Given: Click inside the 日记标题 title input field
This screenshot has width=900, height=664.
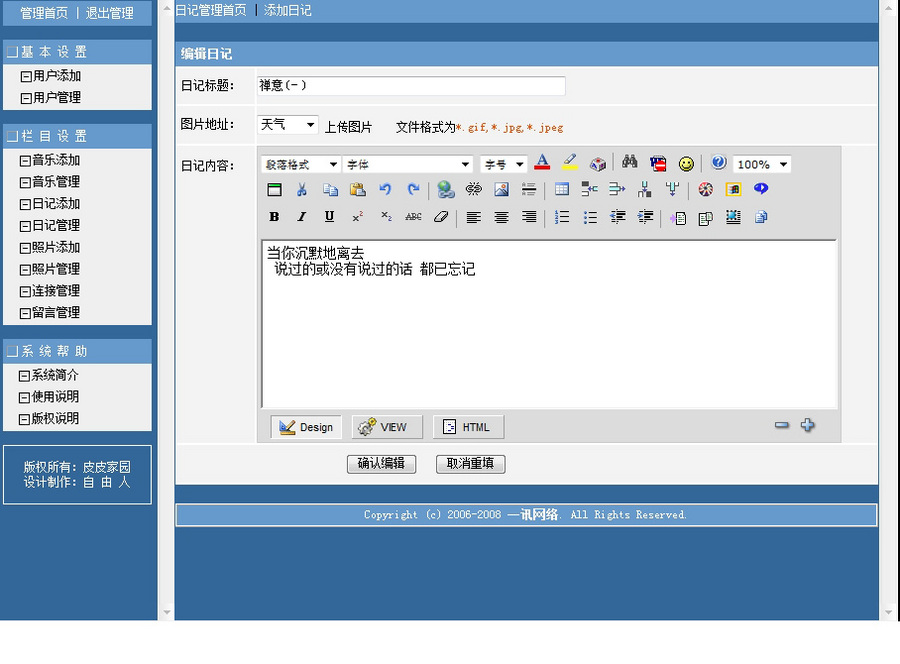Looking at the screenshot, I should [410, 86].
